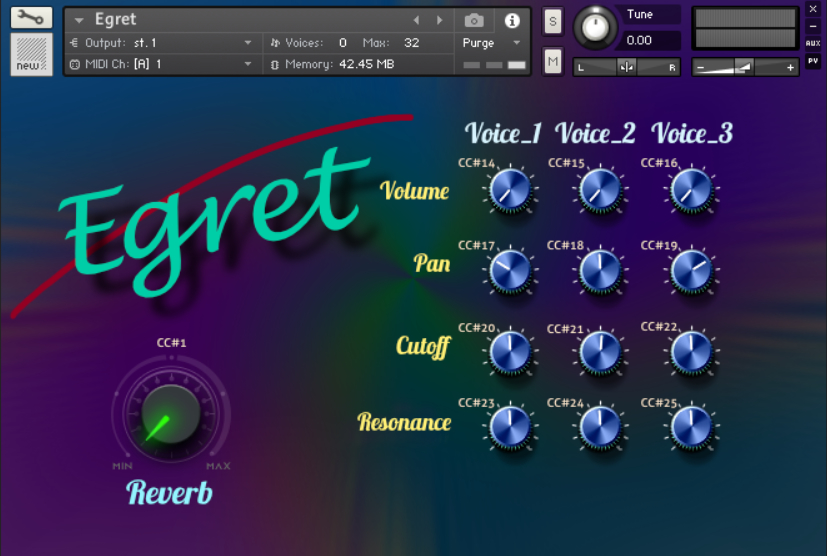Go to previous instrument preset arrow
Image resolution: width=827 pixels, height=556 pixels.
pos(417,20)
